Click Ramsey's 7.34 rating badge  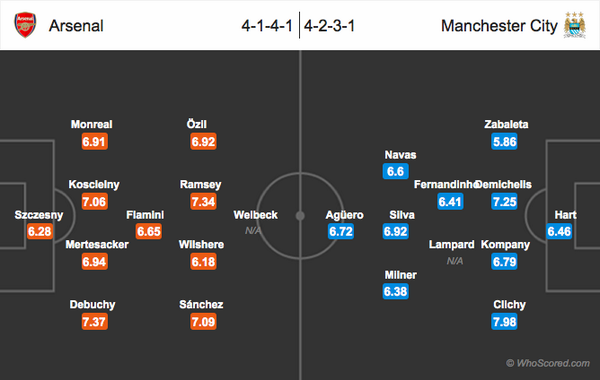[x=203, y=201]
